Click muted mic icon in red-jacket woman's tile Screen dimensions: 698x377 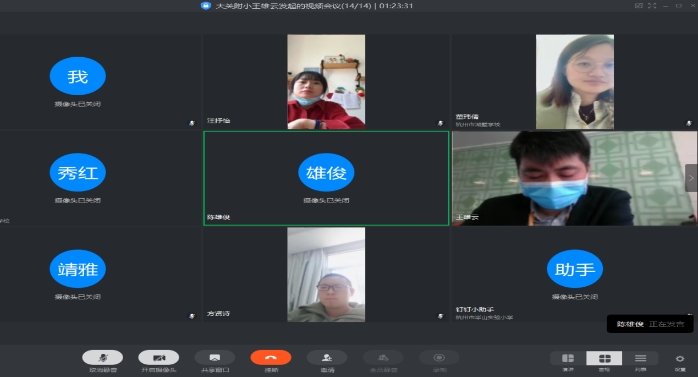click(x=440, y=123)
